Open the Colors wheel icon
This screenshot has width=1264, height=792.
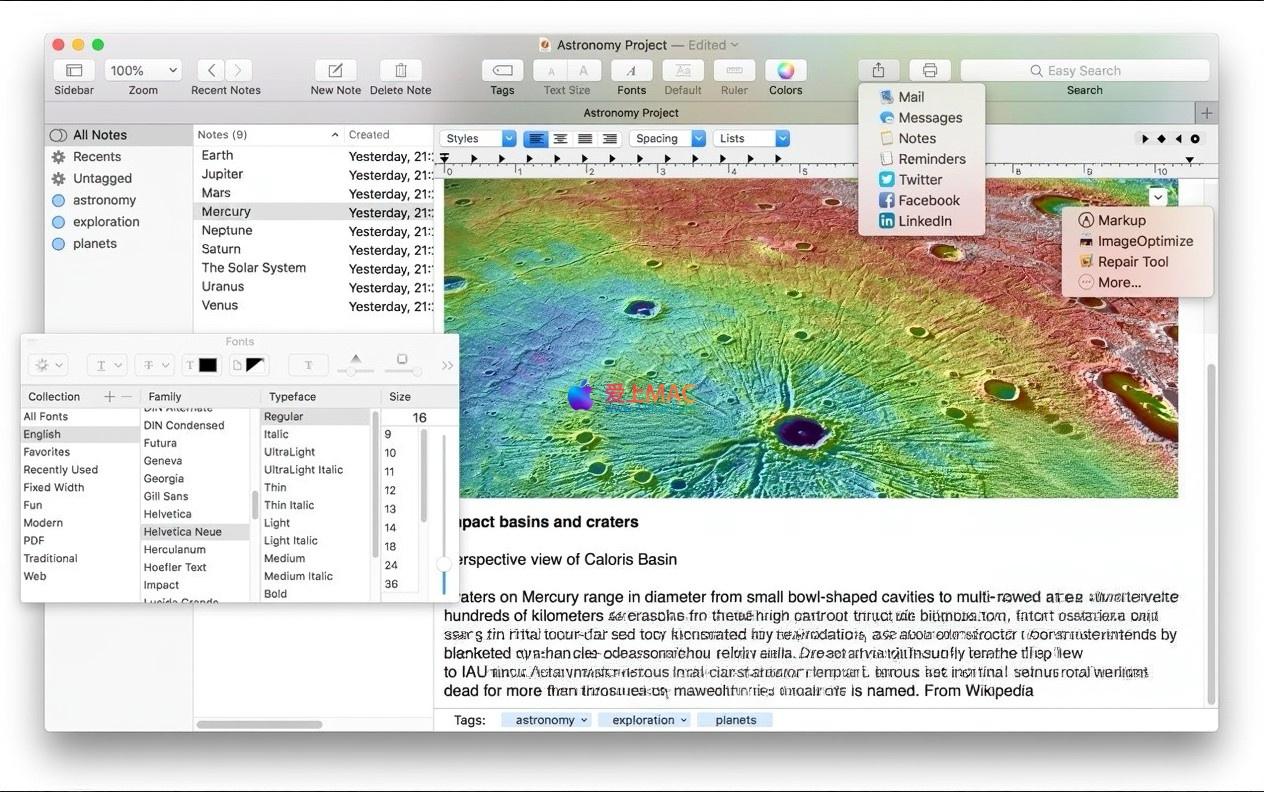[x=785, y=71]
